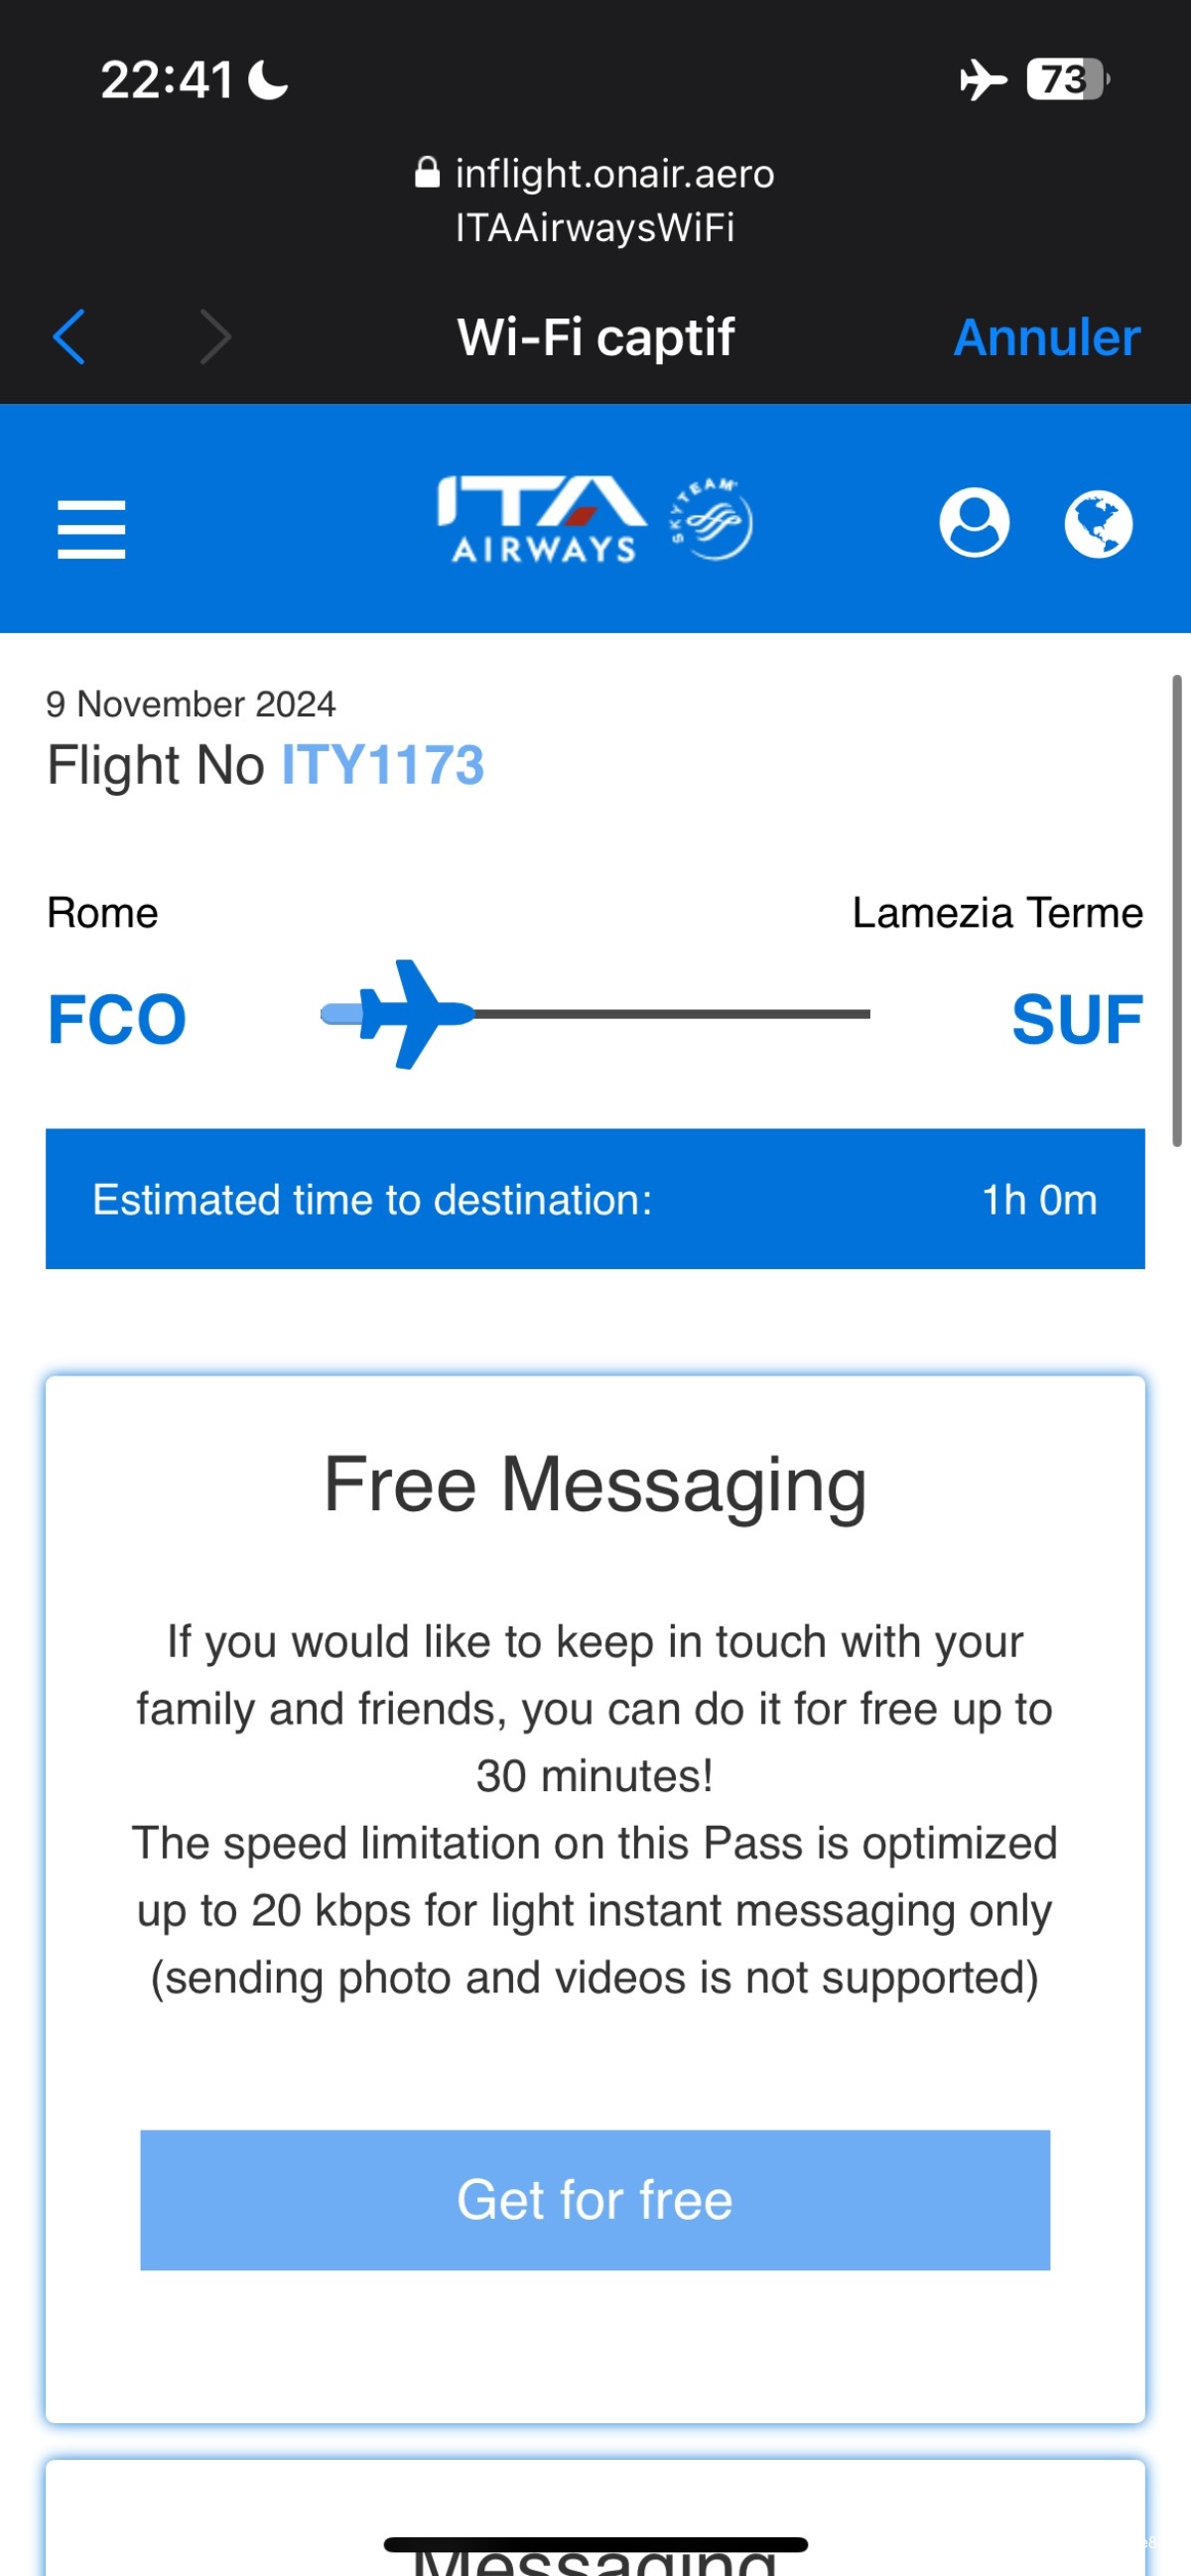The width and height of the screenshot is (1191, 2576).
Task: Tap the SkyTeam alliance logo
Action: point(711,519)
